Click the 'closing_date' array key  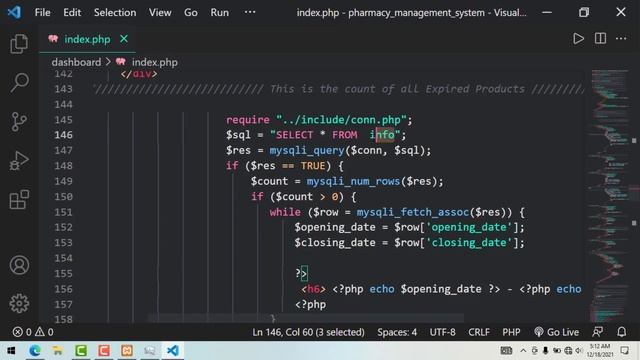click(x=469, y=242)
